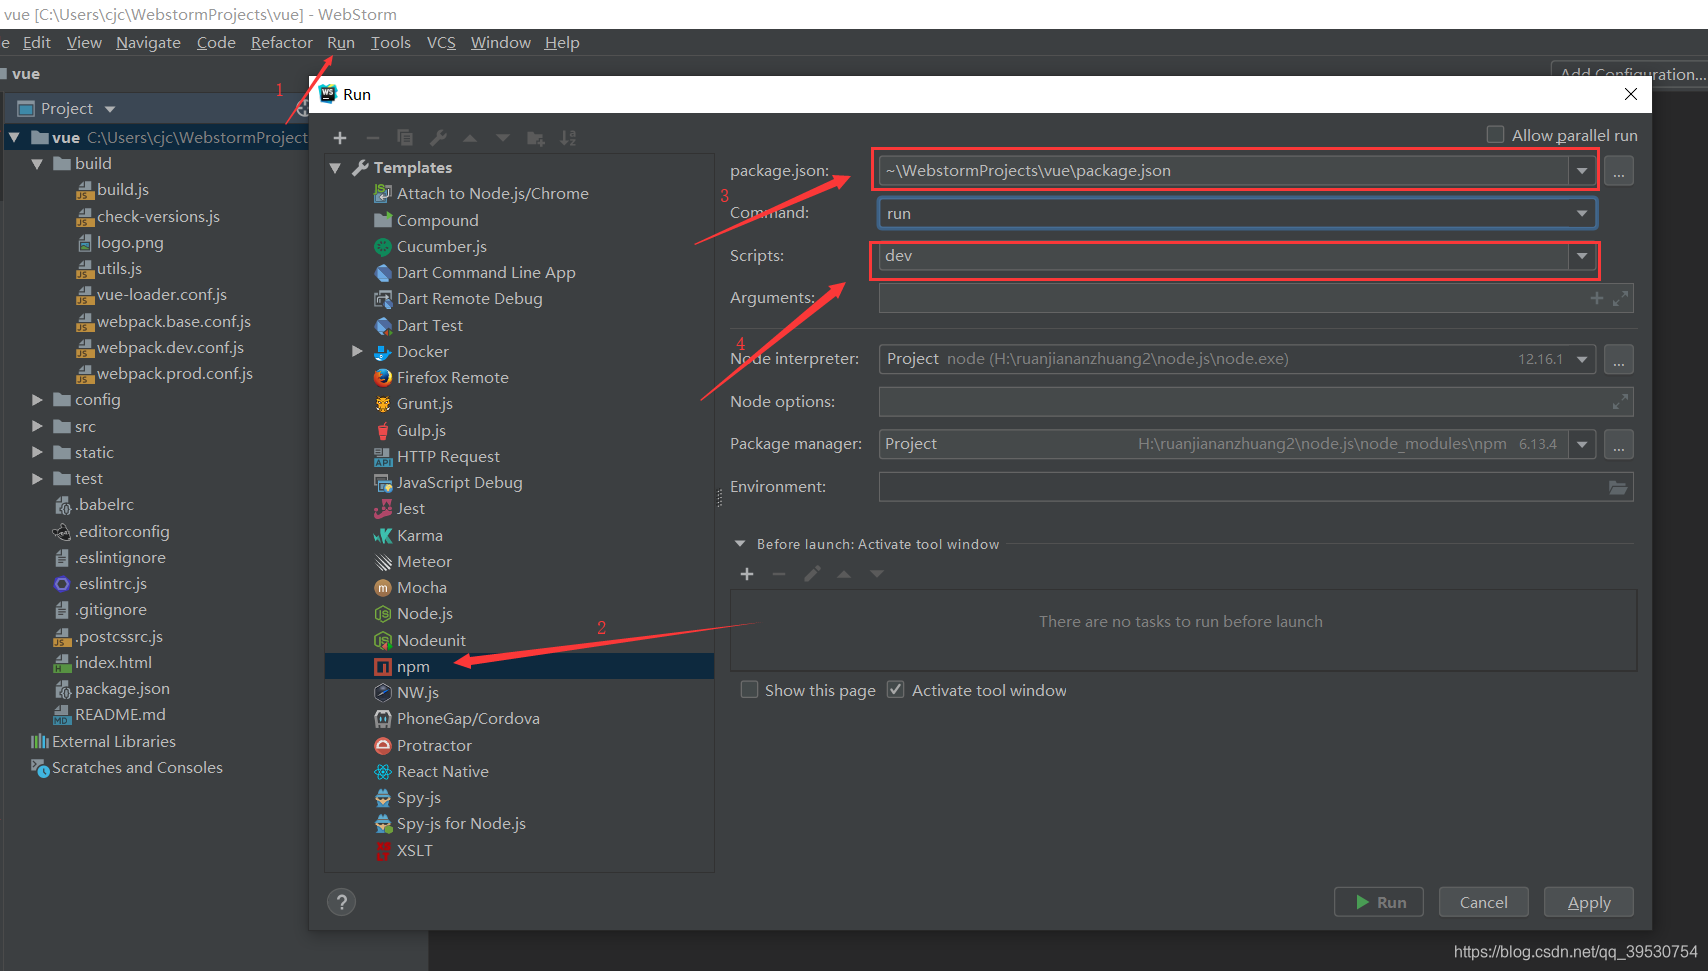1708x971 pixels.
Task: Sort configurations alphabetically
Action: pos(568,137)
